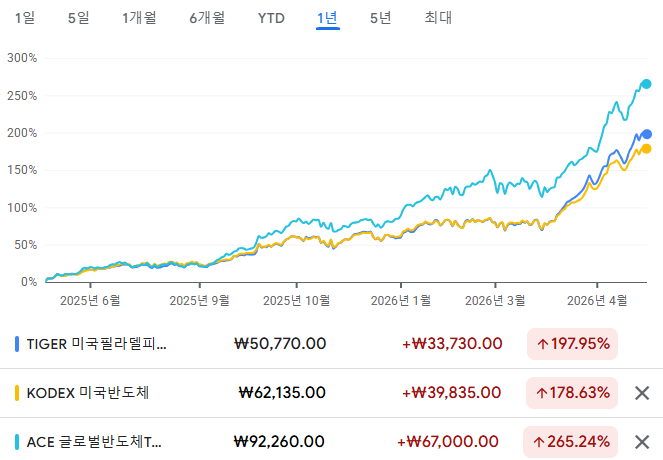Click the blue TIGER endpoint dot
663x460 pixels.
tap(647, 134)
